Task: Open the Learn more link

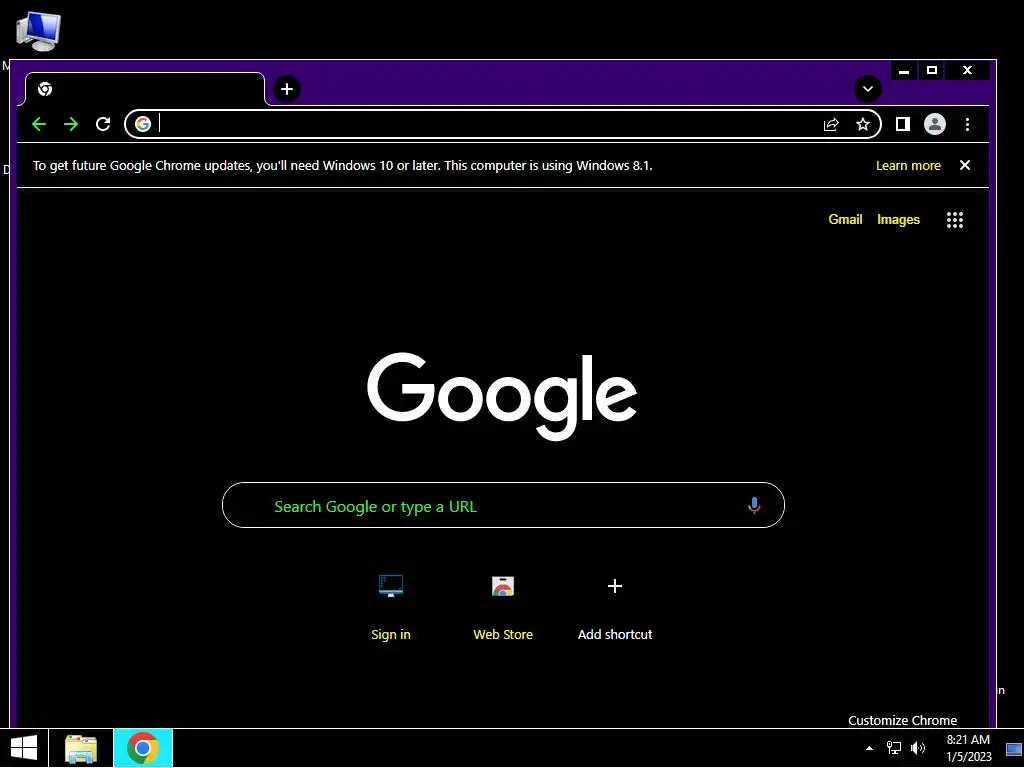Action: point(908,166)
